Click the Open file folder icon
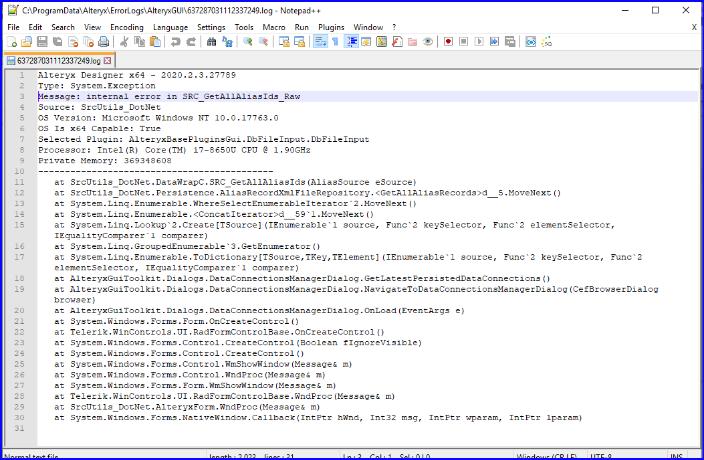The width and height of the screenshot is (704, 460). click(x=27, y=42)
